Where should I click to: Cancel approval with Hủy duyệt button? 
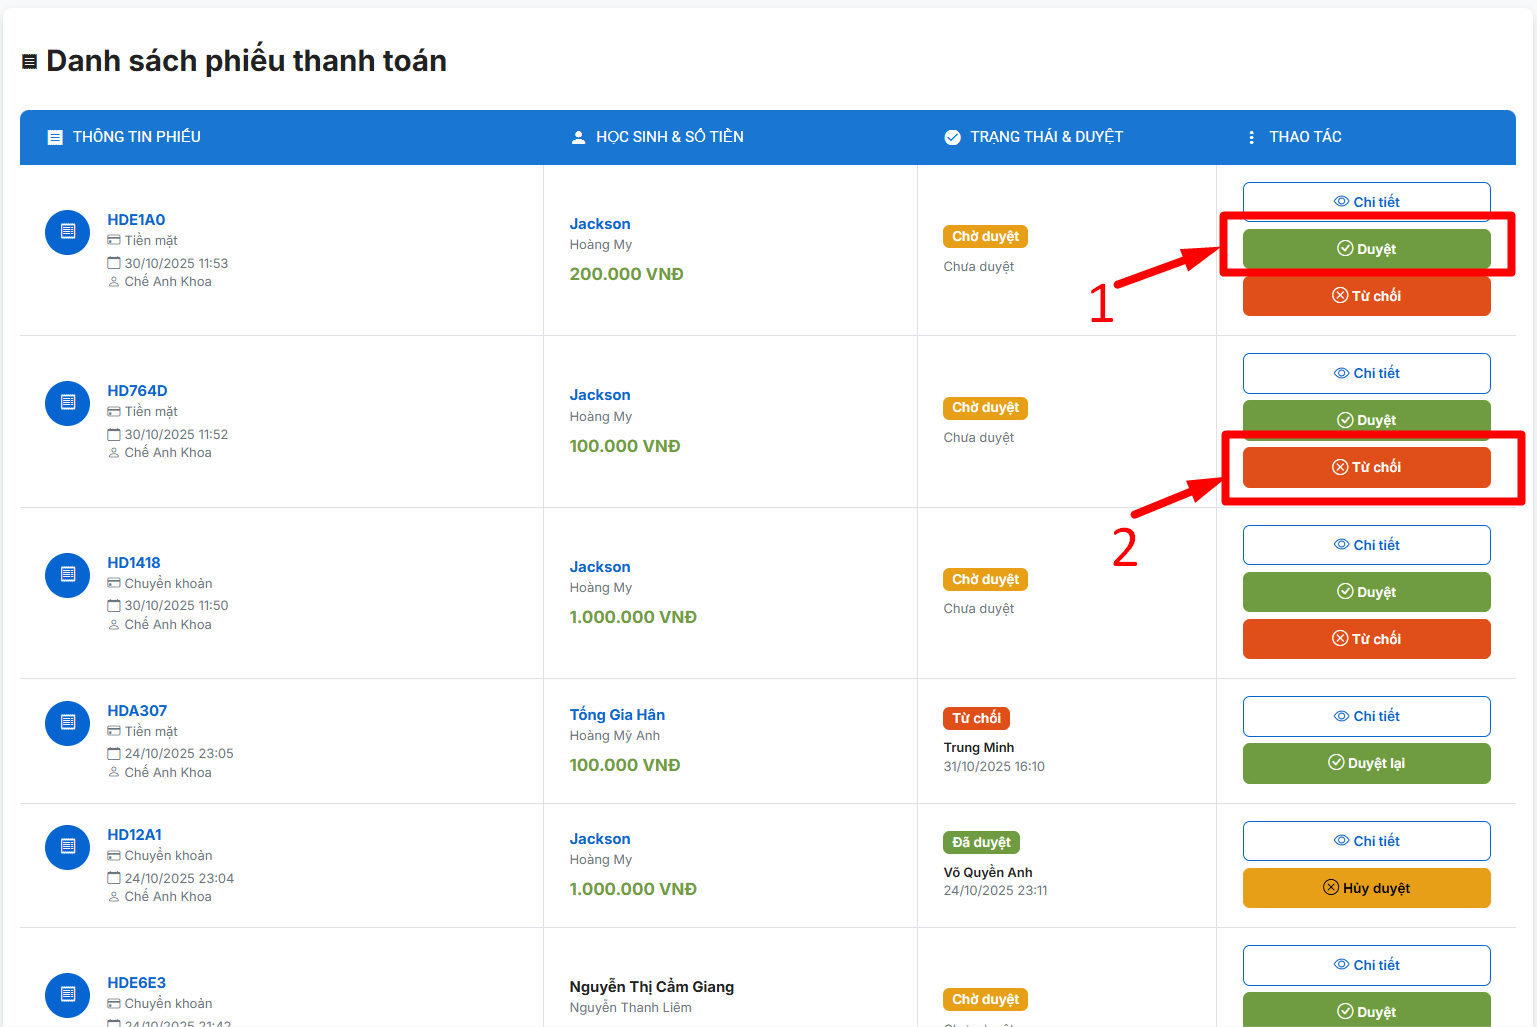1366,888
